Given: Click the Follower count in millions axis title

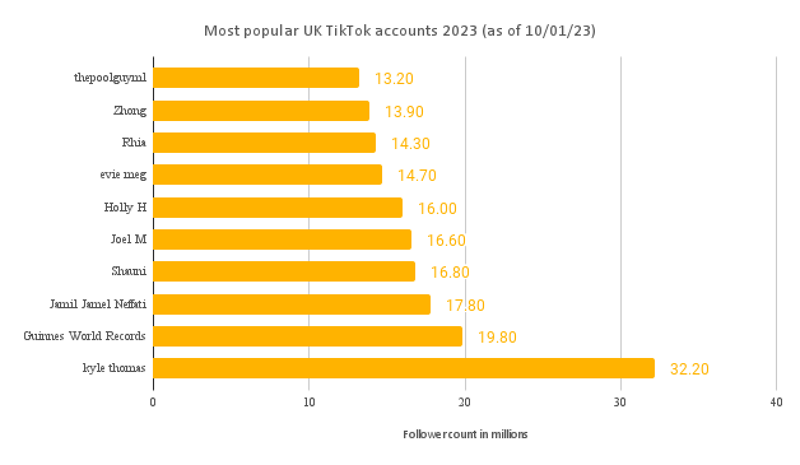Looking at the screenshot, I should coord(464,435).
